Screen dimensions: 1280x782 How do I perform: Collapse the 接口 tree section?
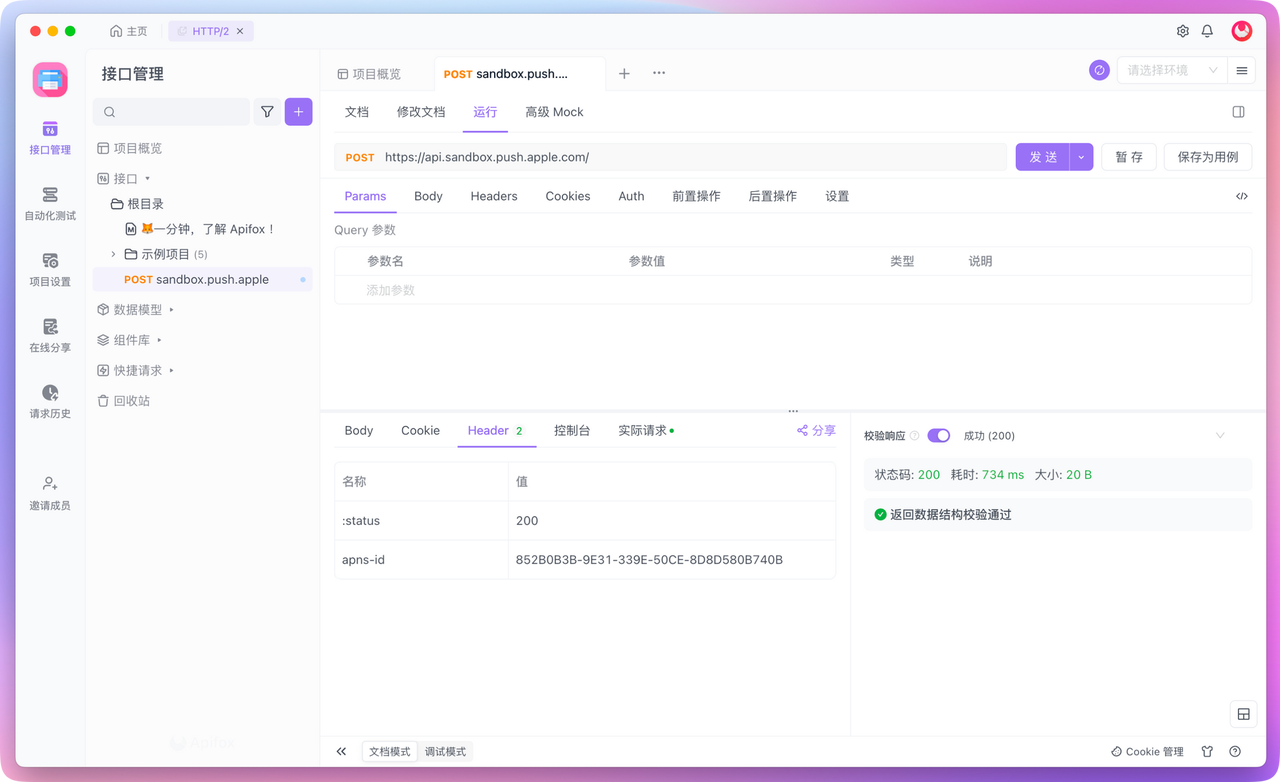(x=148, y=178)
